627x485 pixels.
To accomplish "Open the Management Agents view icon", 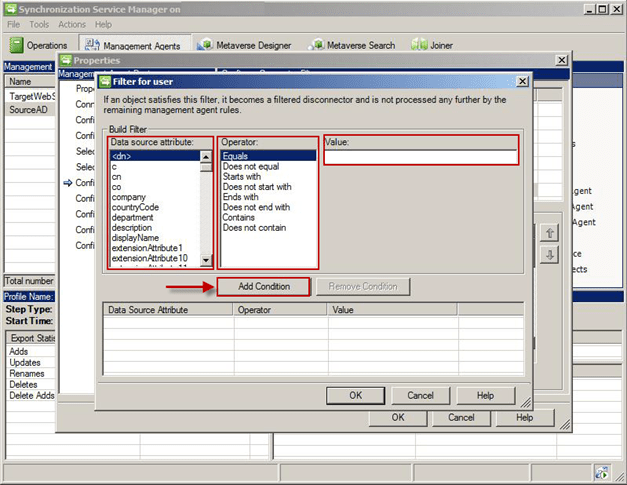I will [x=90, y=45].
